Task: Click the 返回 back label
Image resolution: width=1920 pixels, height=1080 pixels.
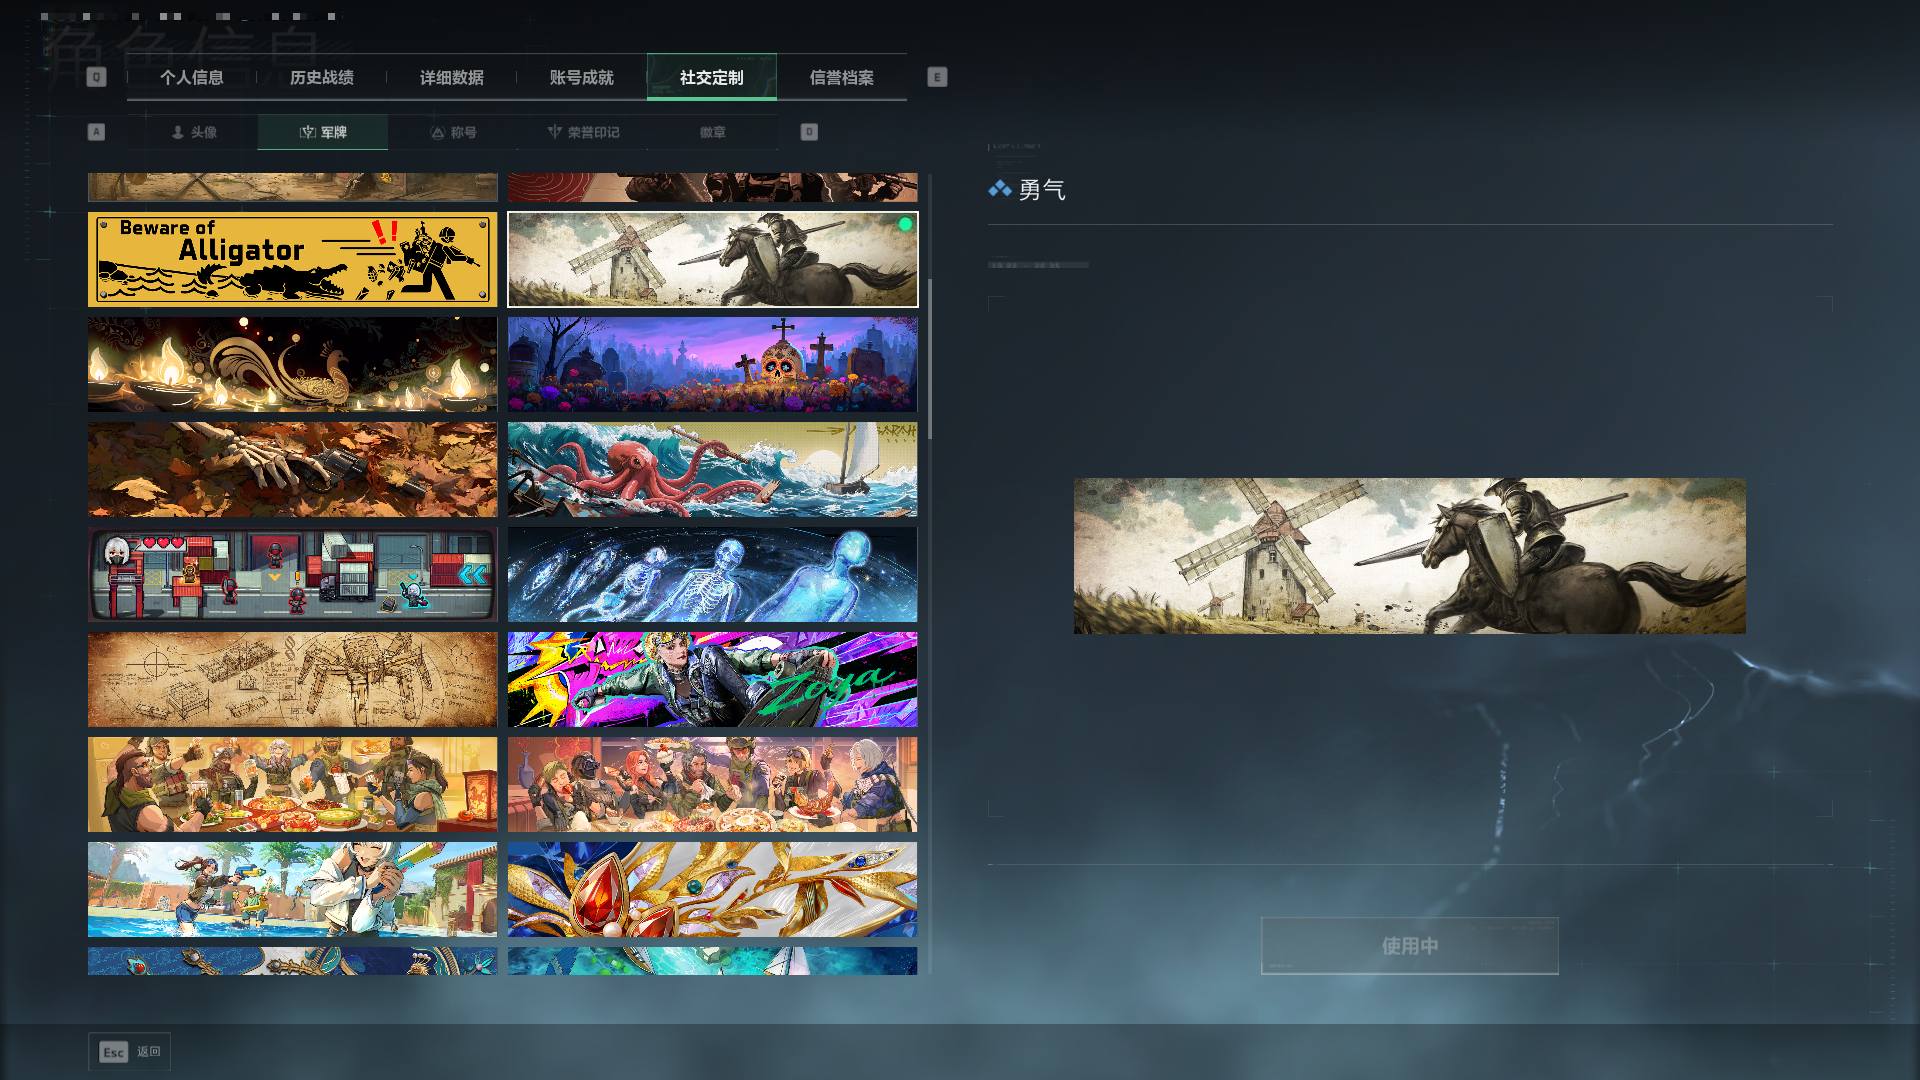Action: (x=149, y=1052)
